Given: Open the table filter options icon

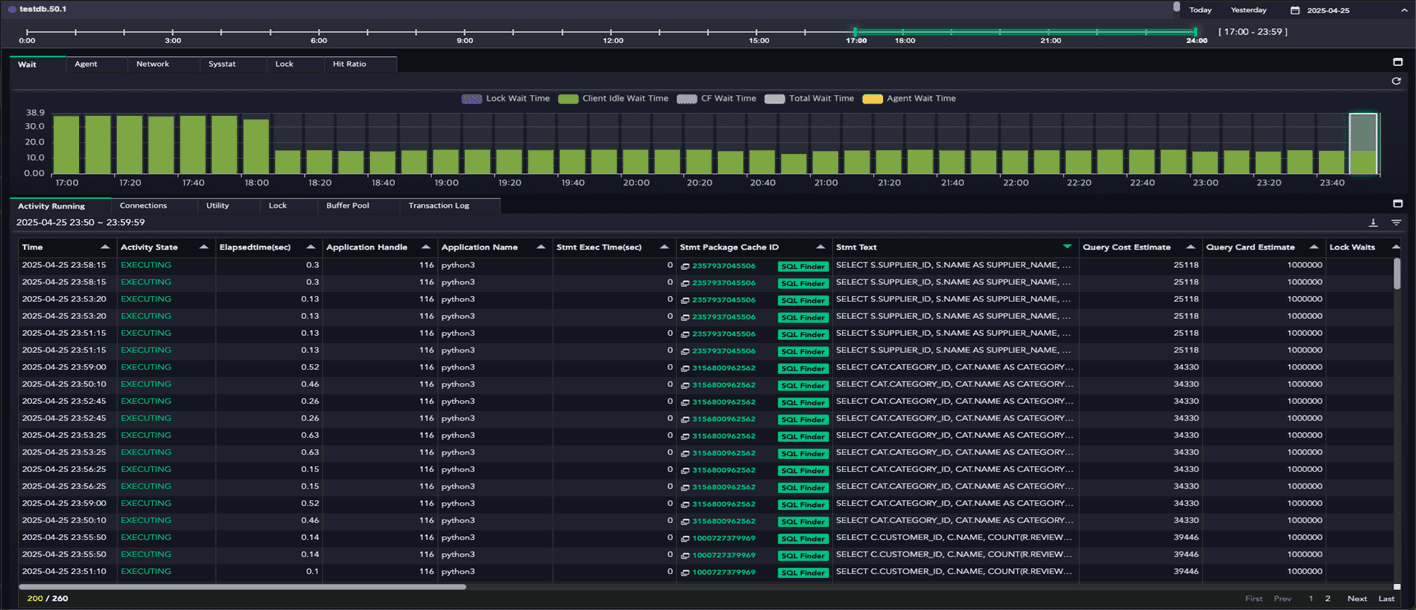Looking at the screenshot, I should tap(1396, 222).
